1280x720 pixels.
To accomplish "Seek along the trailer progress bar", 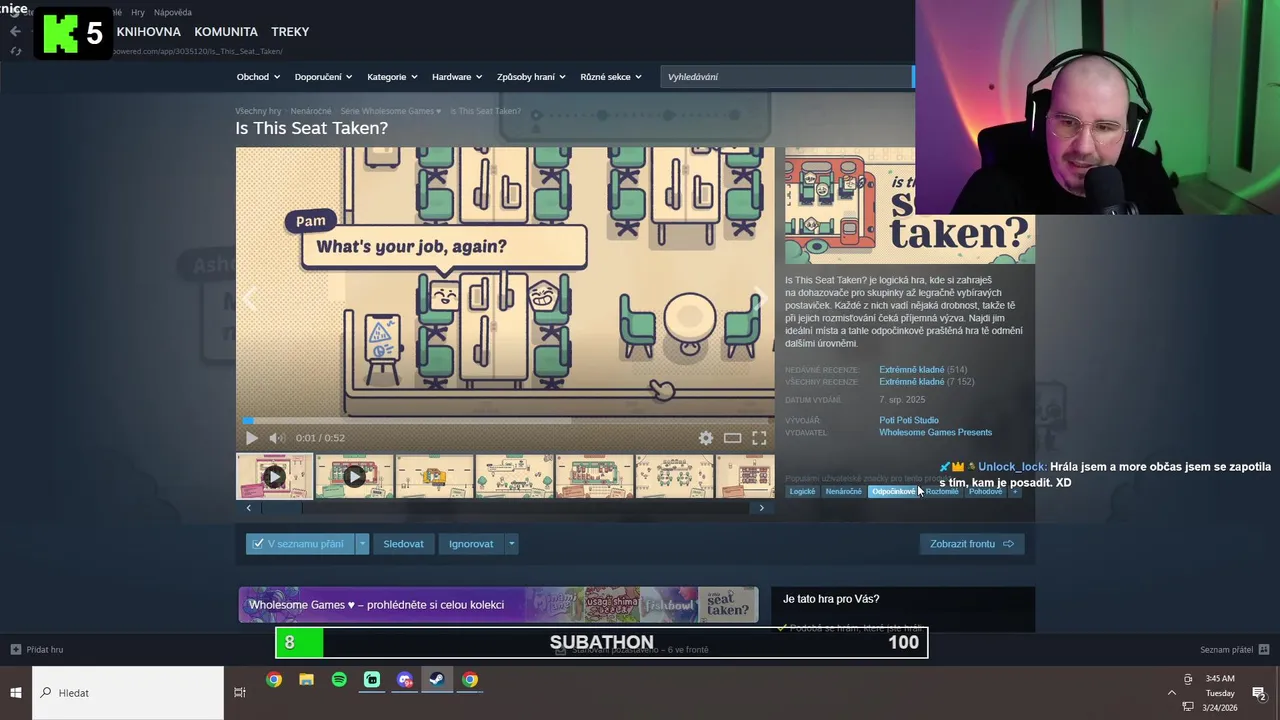I will [505, 421].
